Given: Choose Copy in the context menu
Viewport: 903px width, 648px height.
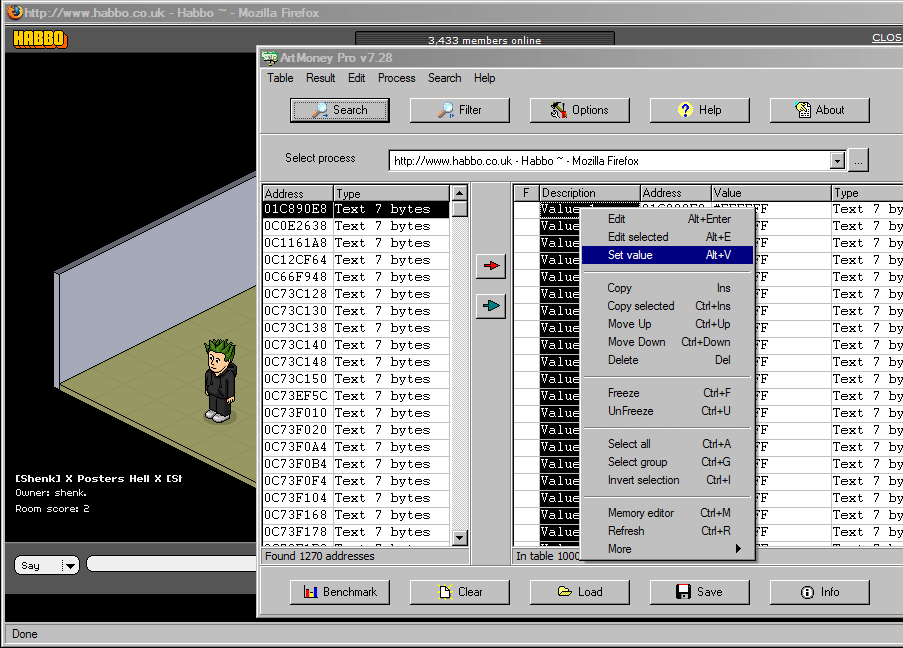Looking at the screenshot, I should (x=668, y=288).
